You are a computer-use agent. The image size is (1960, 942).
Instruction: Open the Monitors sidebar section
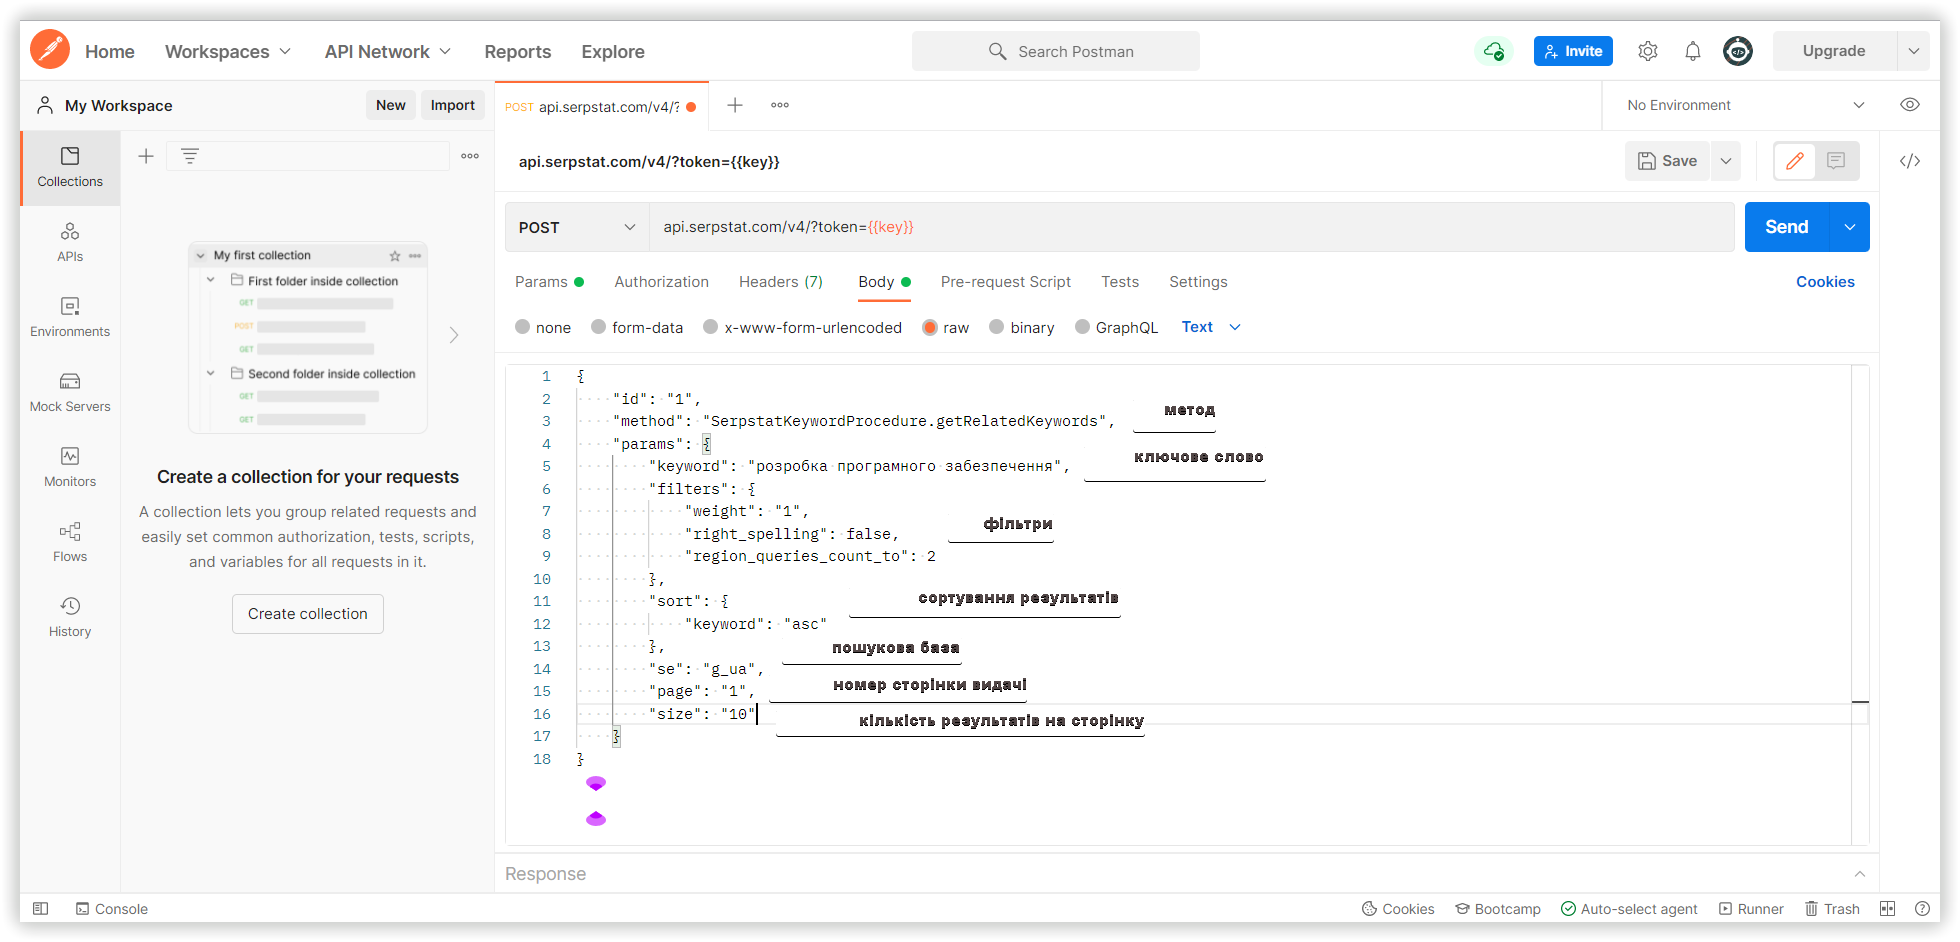click(70, 467)
